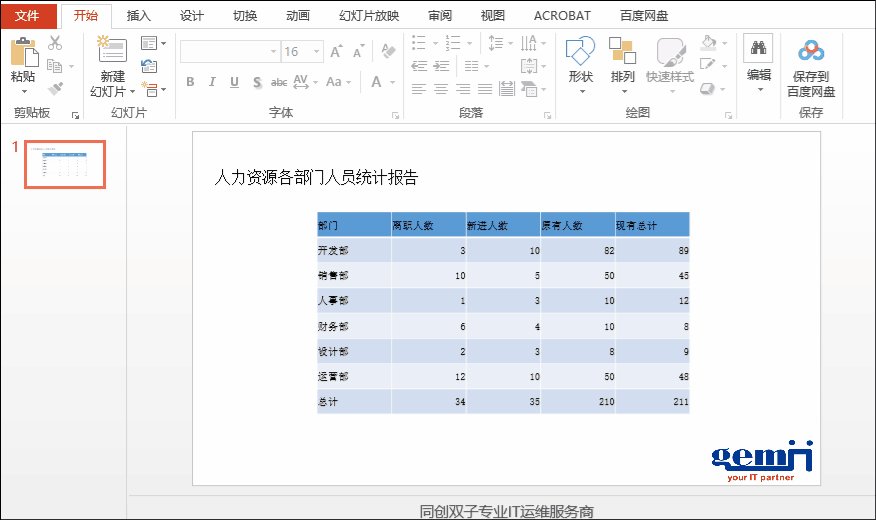Open the Font (字体) dialog launcher
This screenshot has width=876, height=520.
395,115
